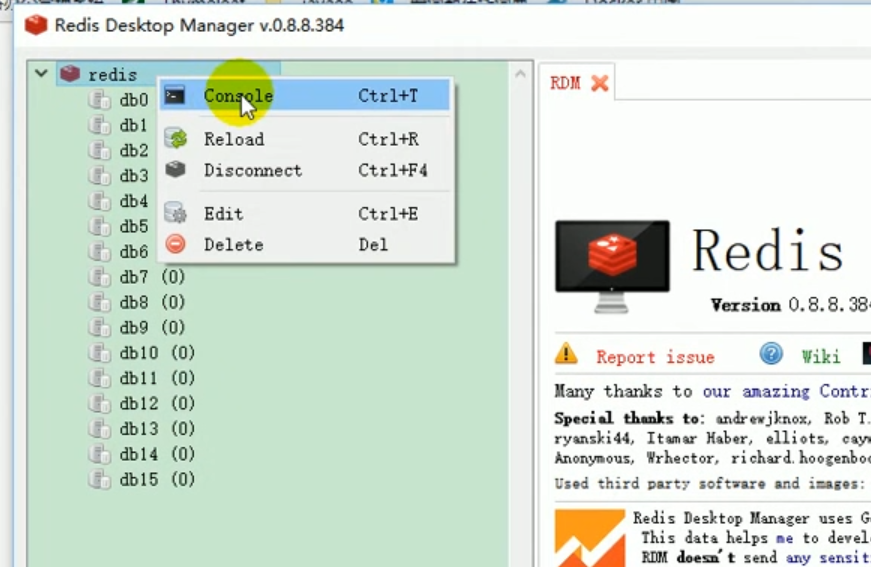Click the Console terminal icon
The image size is (871, 567).
174,96
